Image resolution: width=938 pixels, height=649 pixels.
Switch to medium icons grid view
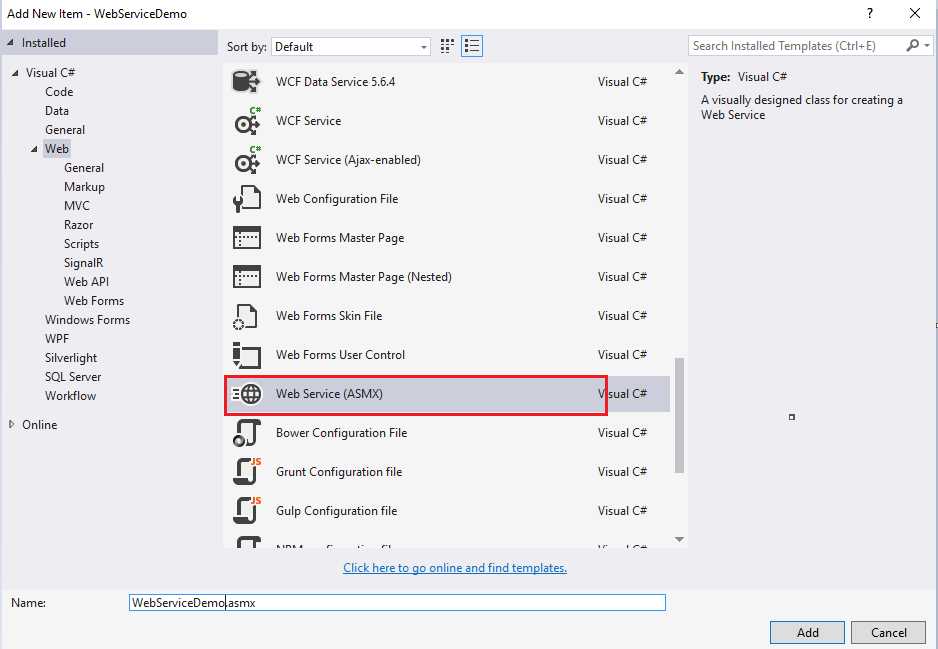447,46
